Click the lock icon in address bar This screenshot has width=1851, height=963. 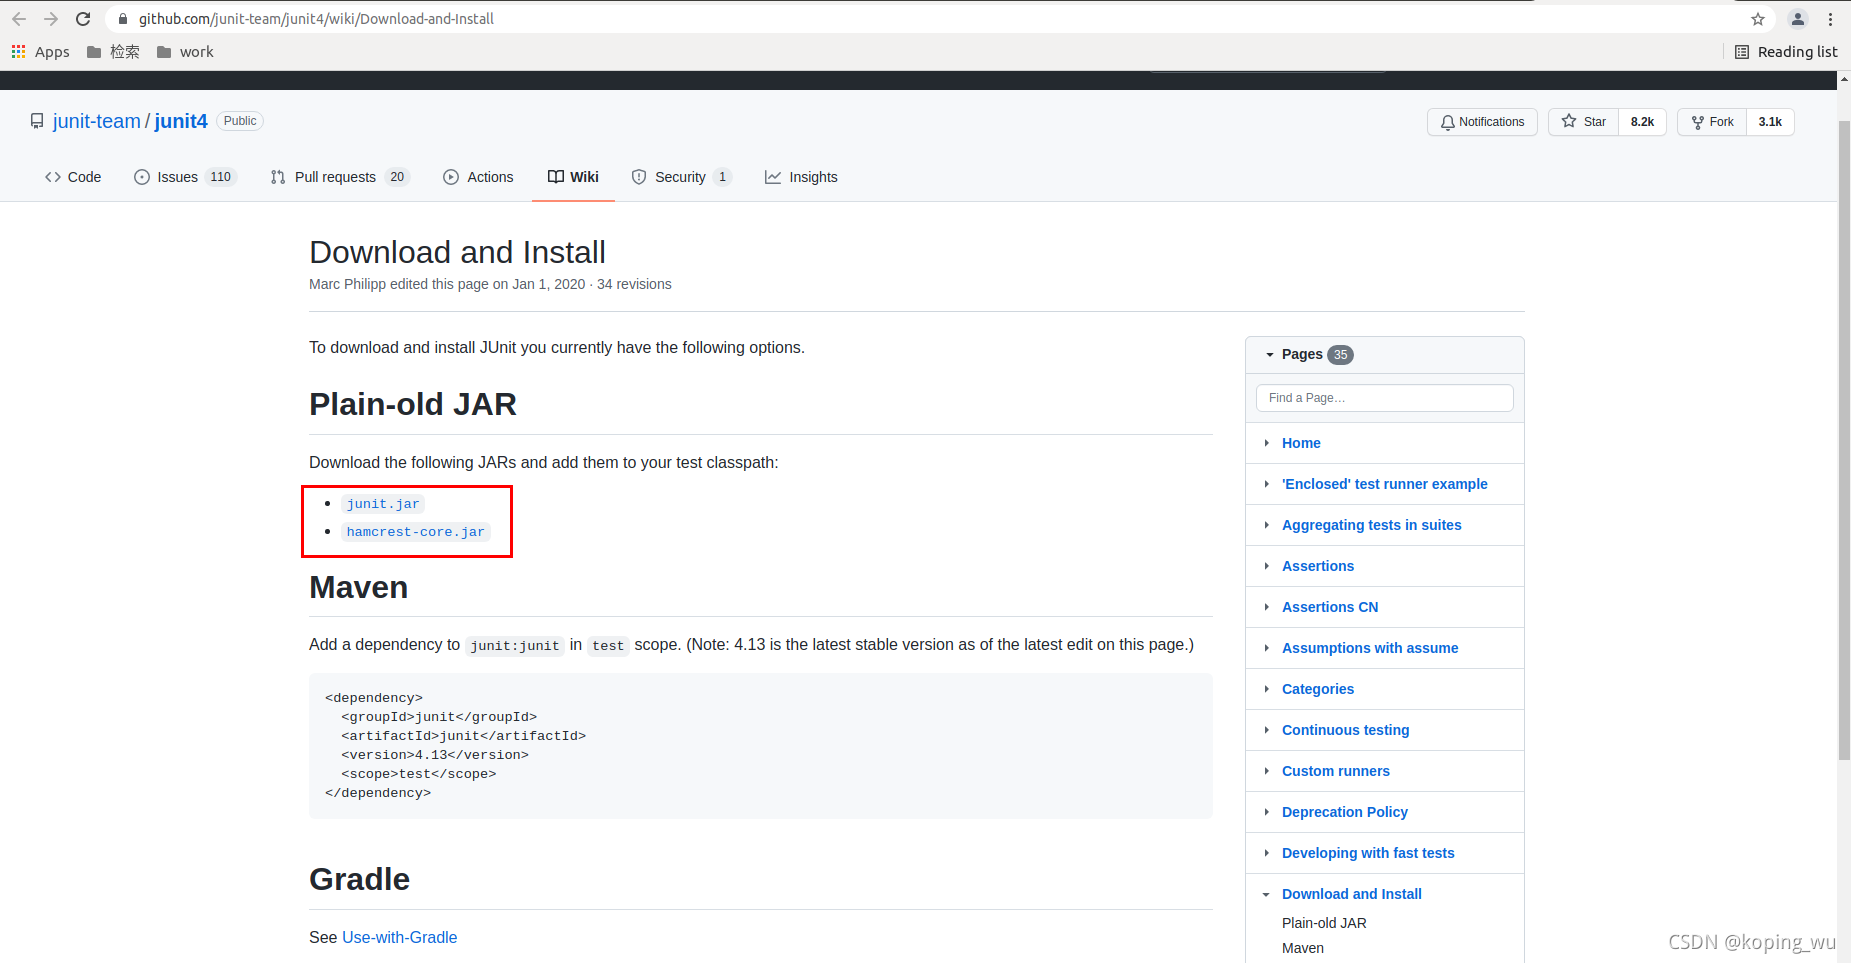tap(123, 19)
